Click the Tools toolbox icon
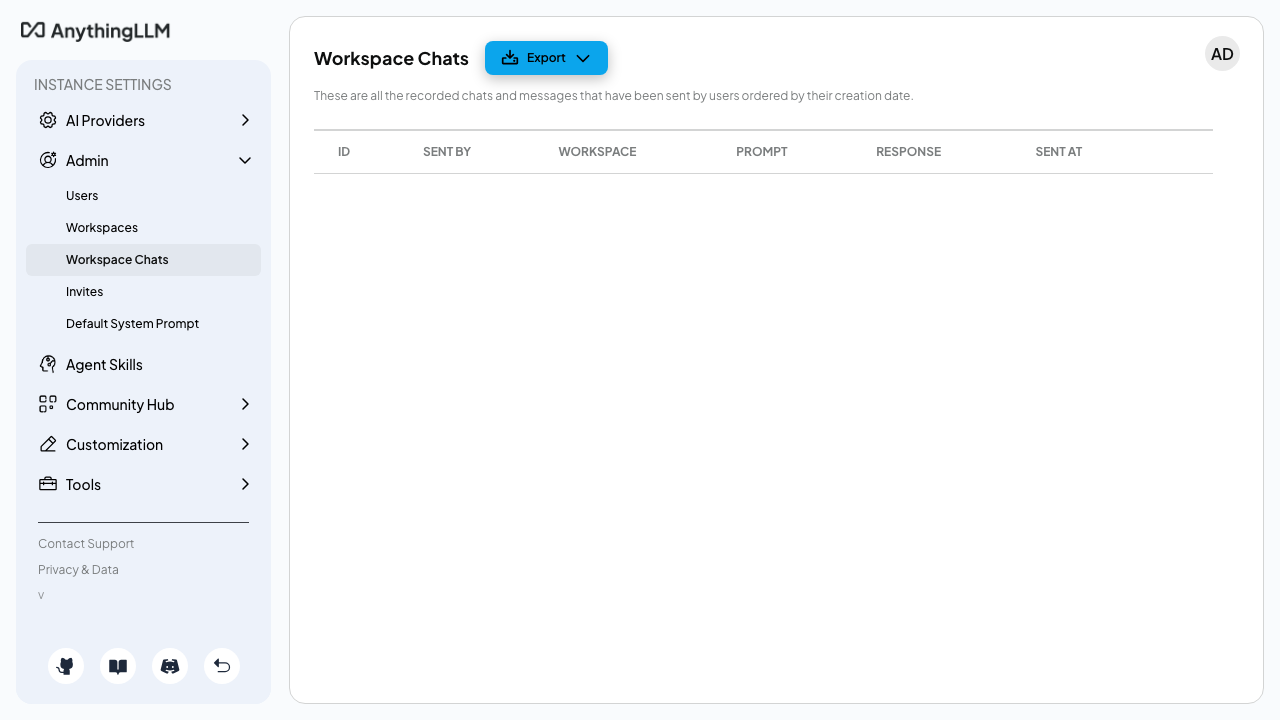 click(48, 484)
